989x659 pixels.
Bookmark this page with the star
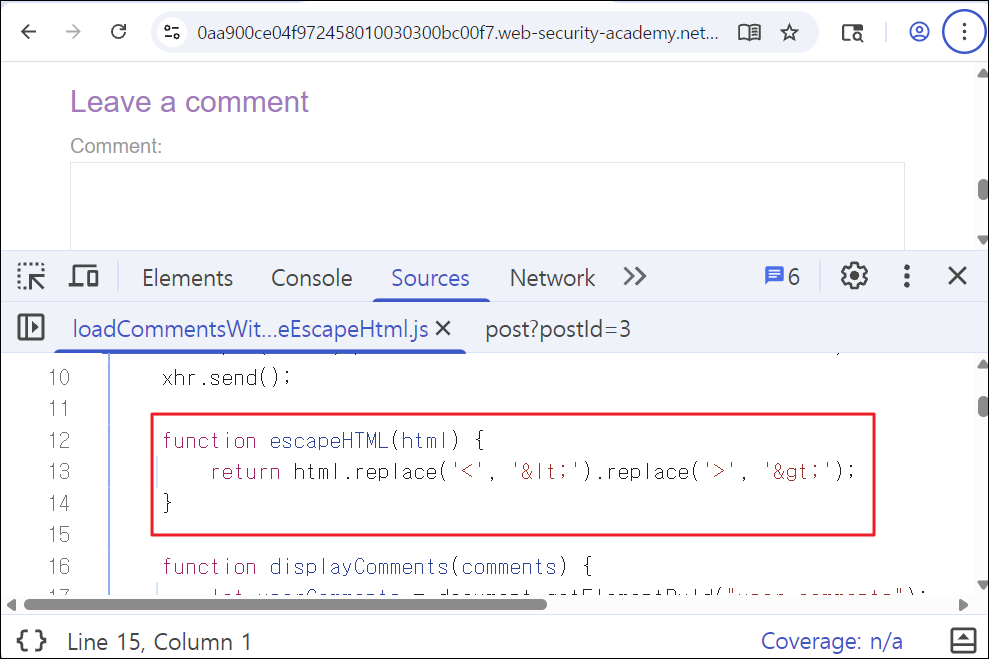pos(789,32)
